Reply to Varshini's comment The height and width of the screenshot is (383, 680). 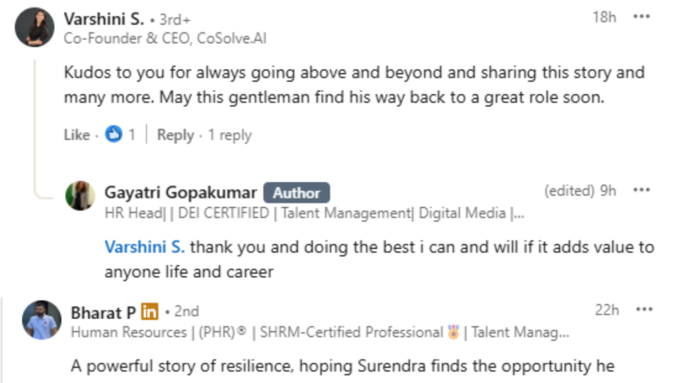(175, 135)
